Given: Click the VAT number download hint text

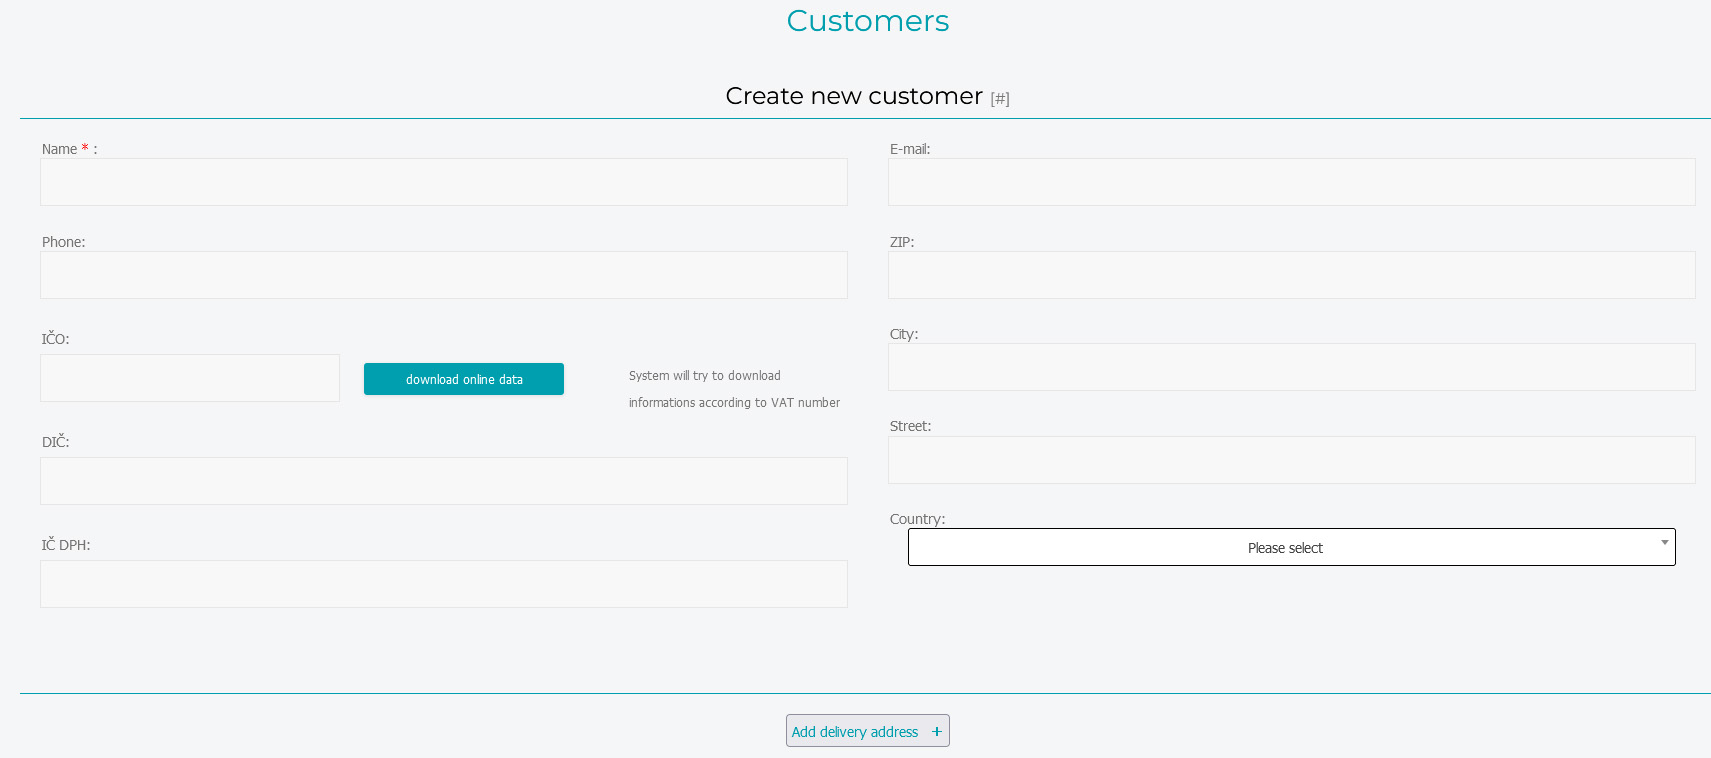Looking at the screenshot, I should tap(733, 389).
